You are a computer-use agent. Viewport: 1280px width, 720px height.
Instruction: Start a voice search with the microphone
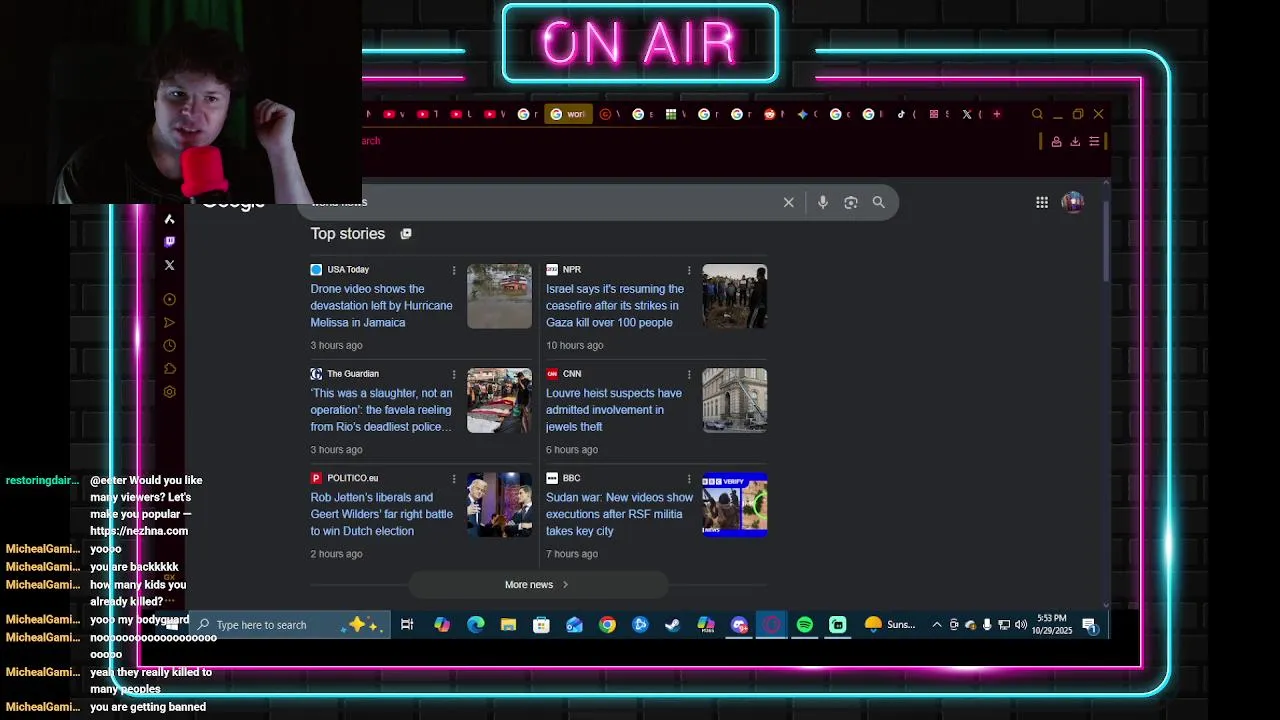coord(822,202)
